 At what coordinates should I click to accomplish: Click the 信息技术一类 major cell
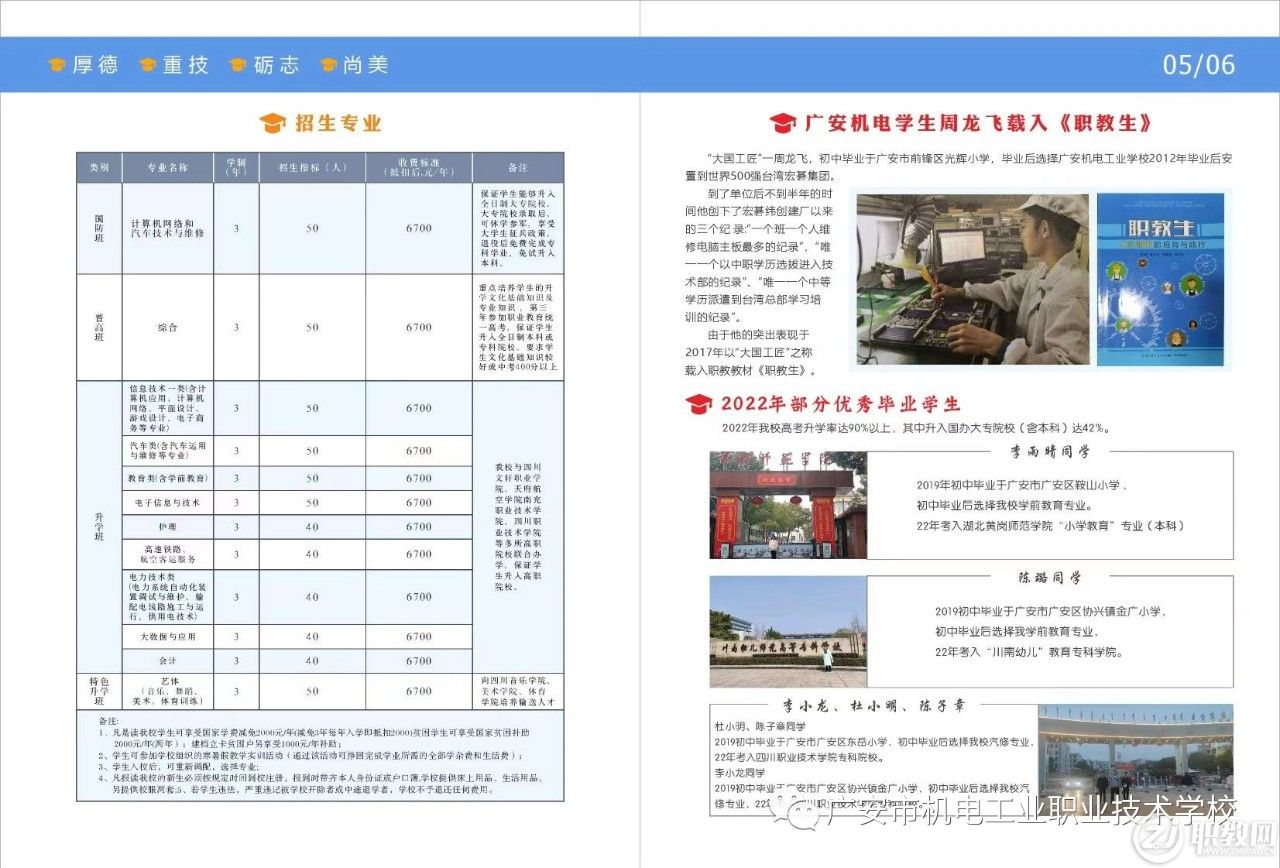(168, 408)
